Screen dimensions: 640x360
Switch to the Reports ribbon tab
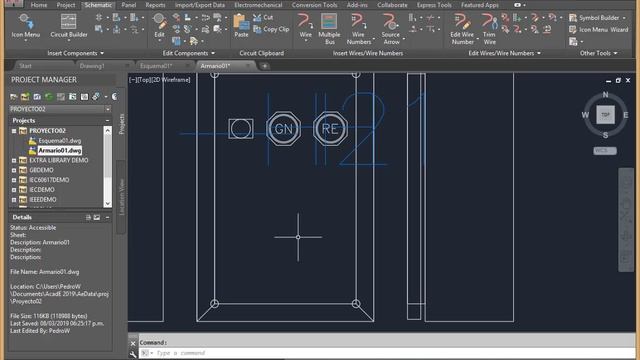pyautogui.click(x=156, y=5)
